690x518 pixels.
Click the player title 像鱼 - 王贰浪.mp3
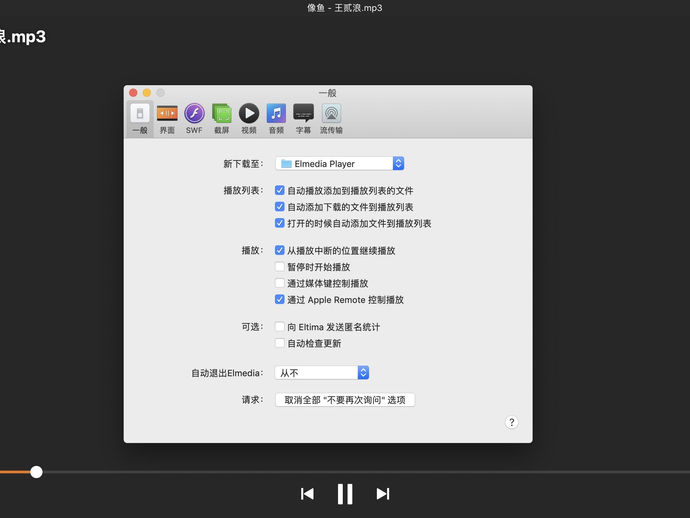345,8
